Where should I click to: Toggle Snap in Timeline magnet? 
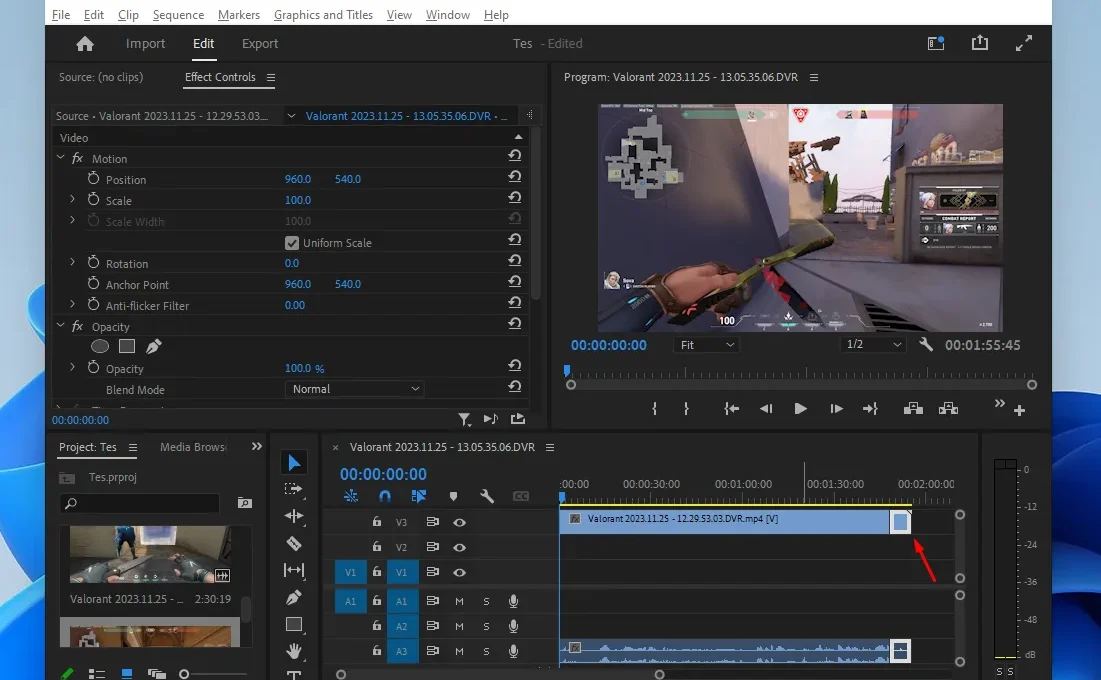point(385,496)
